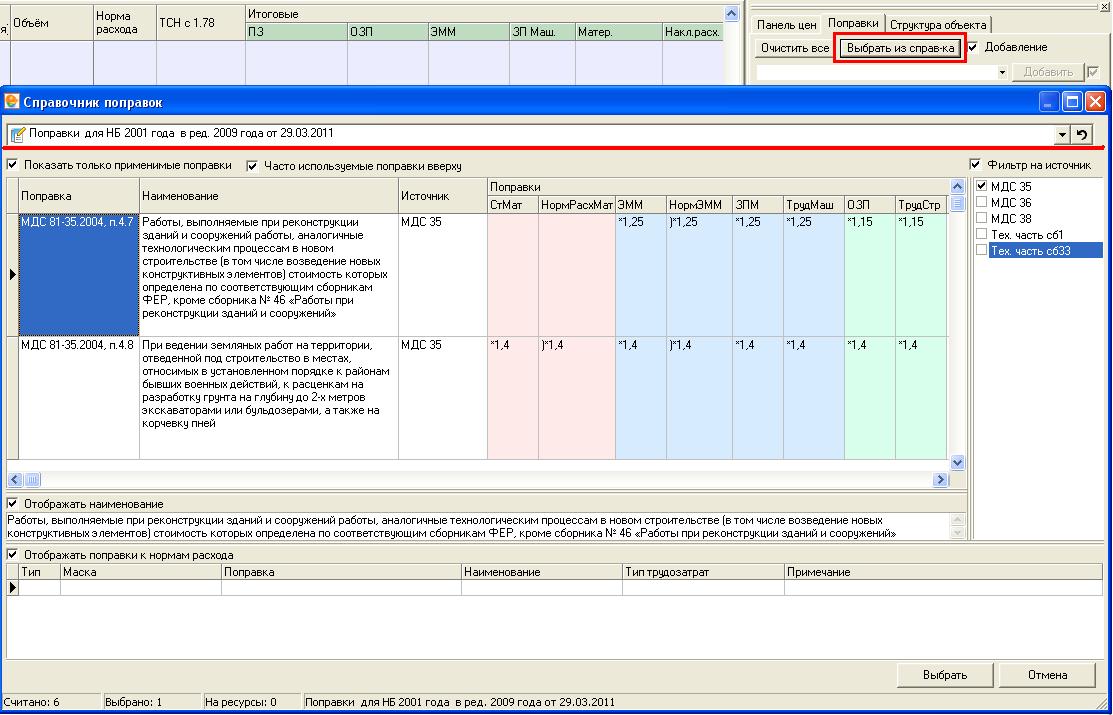Click the horizontal scrollbar right arrow

[x=940, y=480]
